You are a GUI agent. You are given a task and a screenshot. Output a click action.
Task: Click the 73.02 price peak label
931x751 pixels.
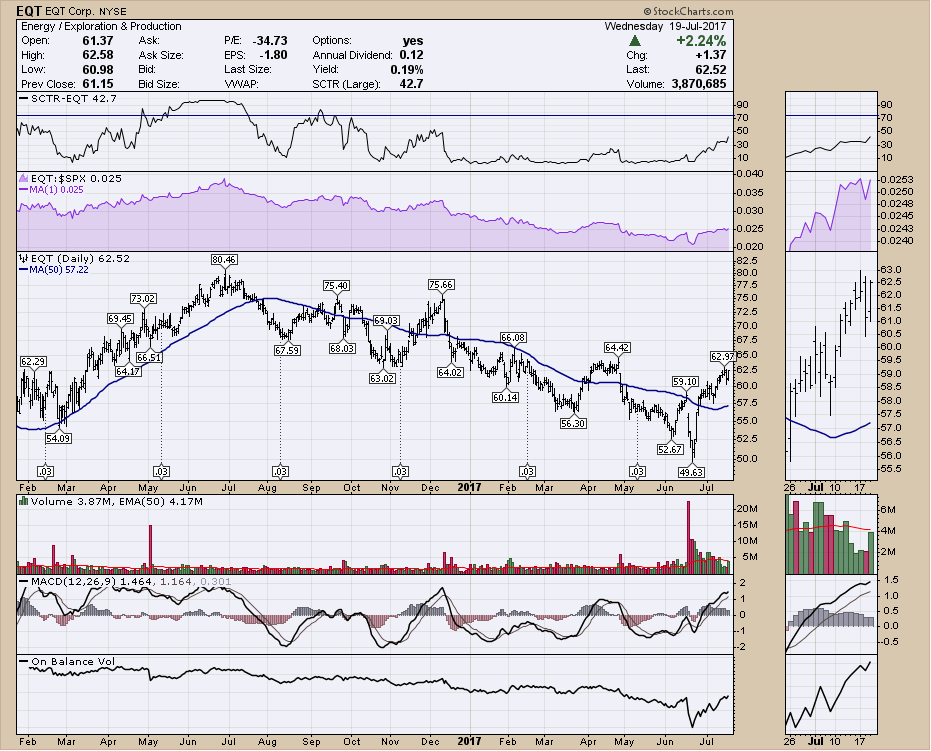point(143,299)
